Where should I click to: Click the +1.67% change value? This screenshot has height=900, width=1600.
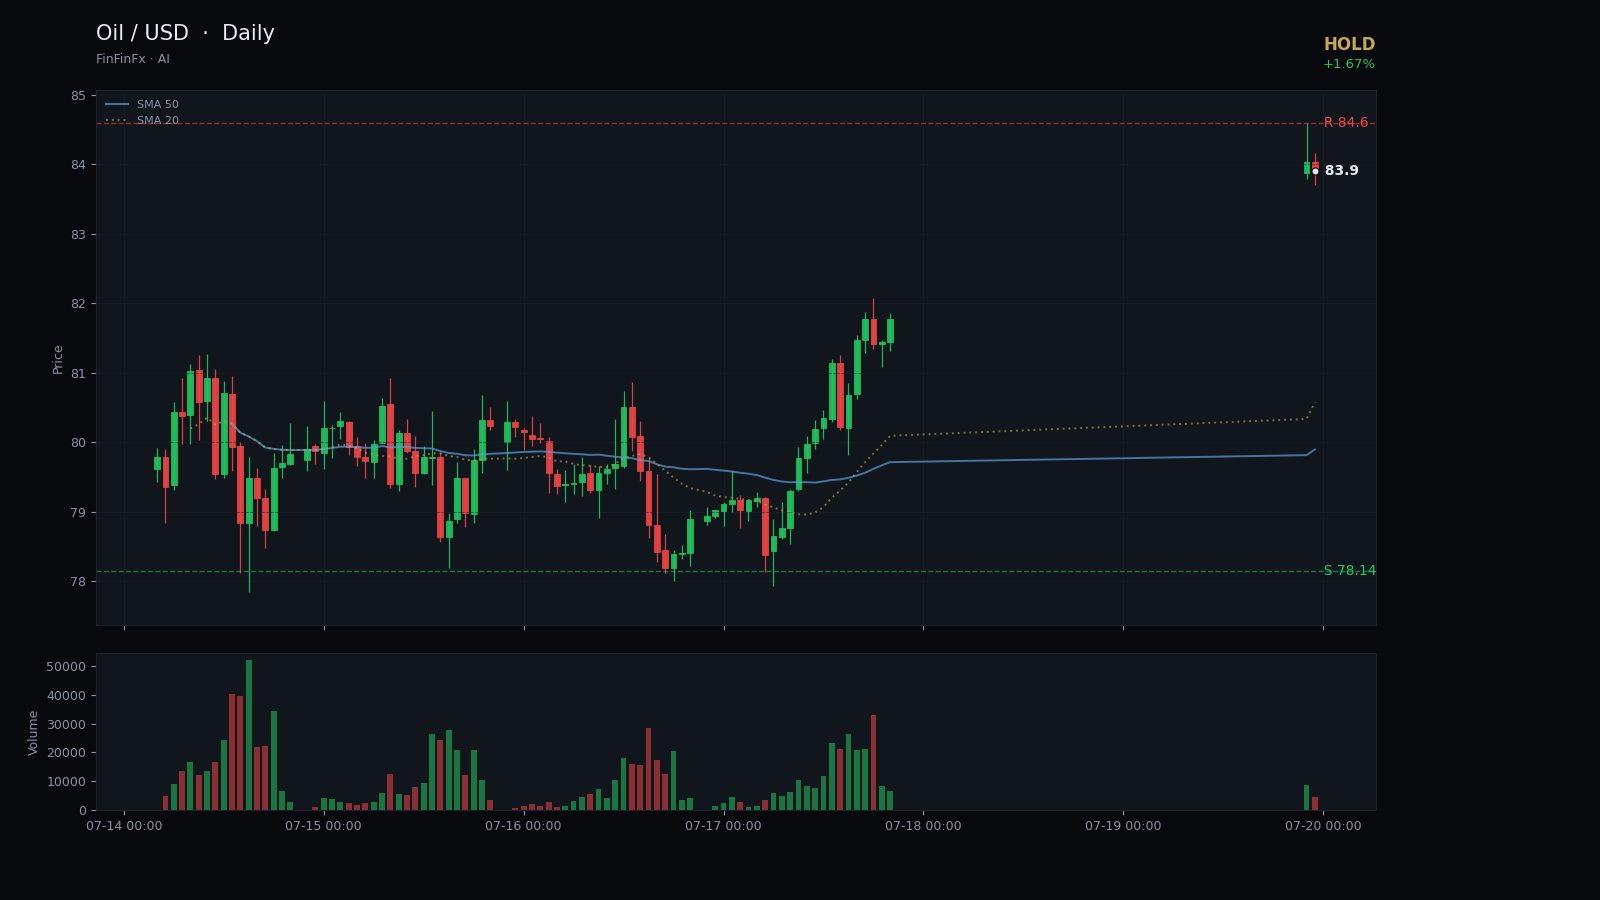point(1349,65)
